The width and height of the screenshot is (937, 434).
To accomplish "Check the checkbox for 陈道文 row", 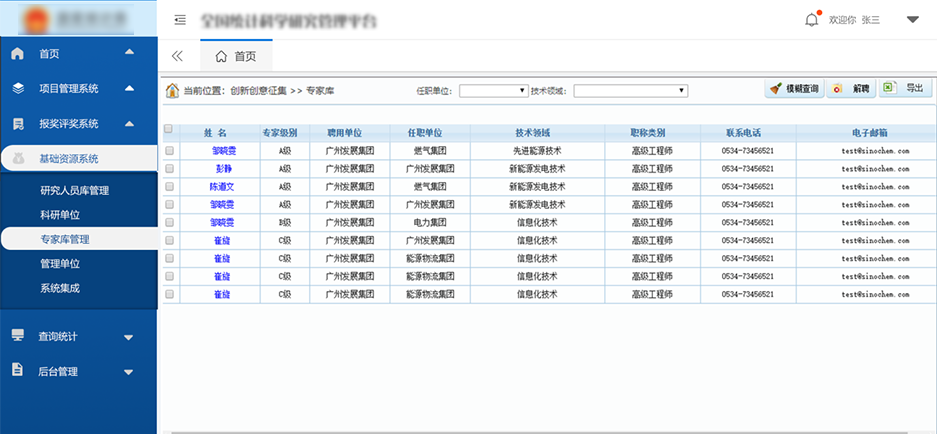I will tap(169, 186).
